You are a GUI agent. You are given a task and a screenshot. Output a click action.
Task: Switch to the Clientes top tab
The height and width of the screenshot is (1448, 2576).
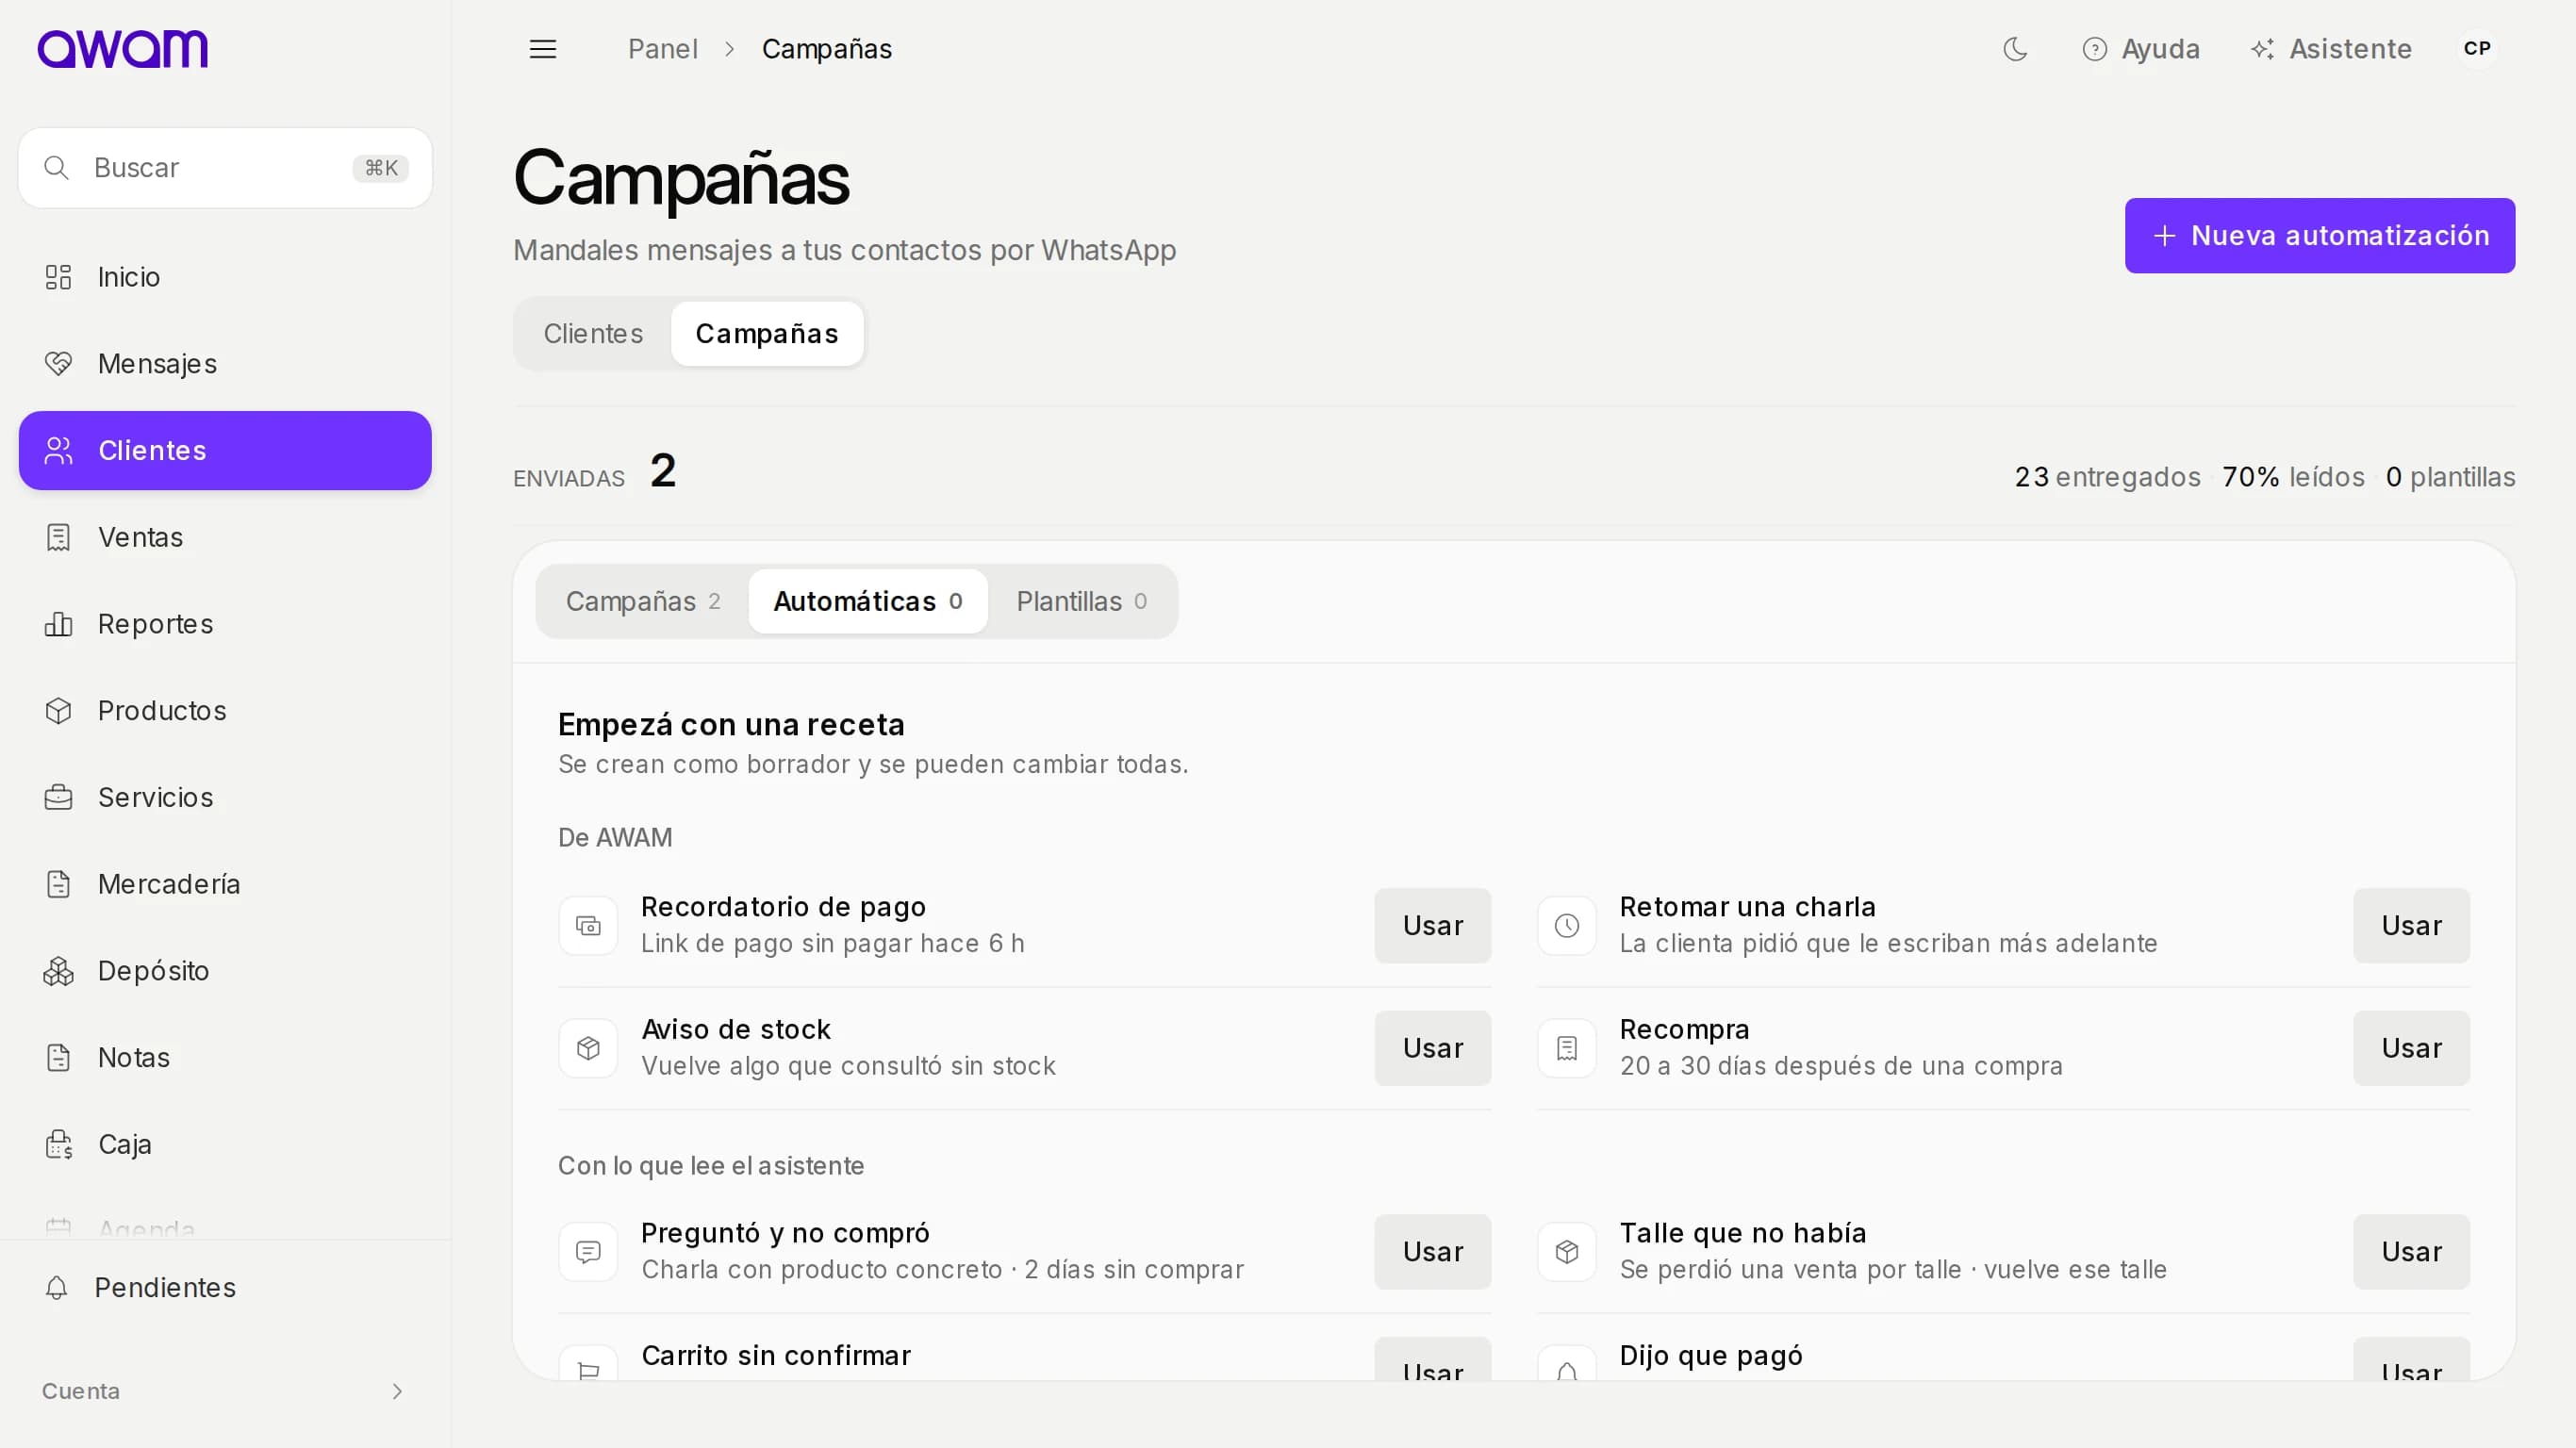pyautogui.click(x=593, y=334)
